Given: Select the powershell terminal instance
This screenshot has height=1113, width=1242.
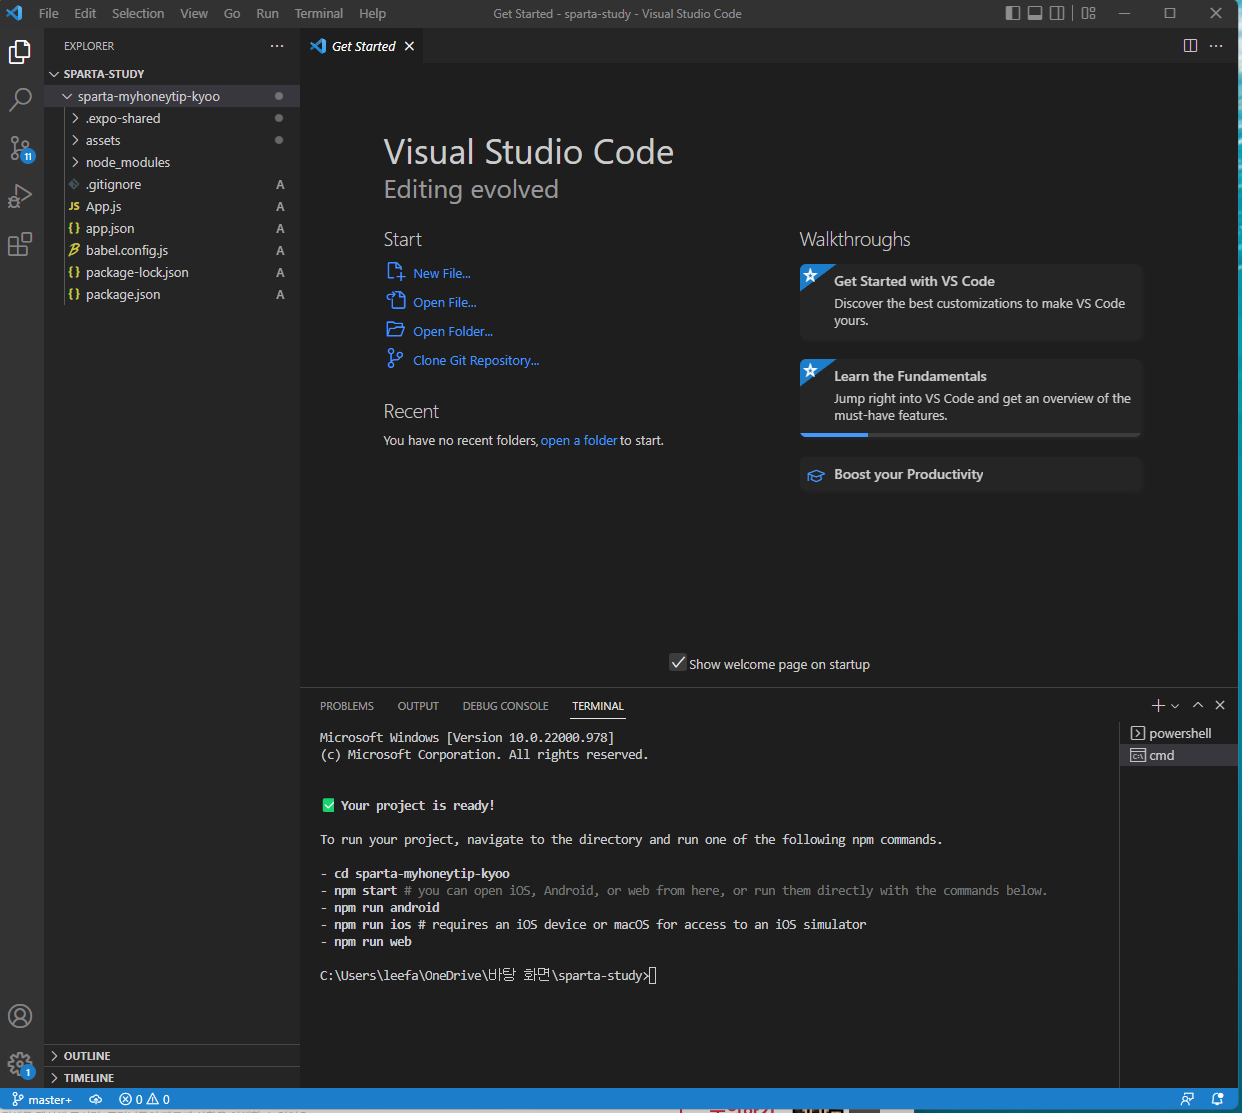Looking at the screenshot, I should [x=1178, y=733].
